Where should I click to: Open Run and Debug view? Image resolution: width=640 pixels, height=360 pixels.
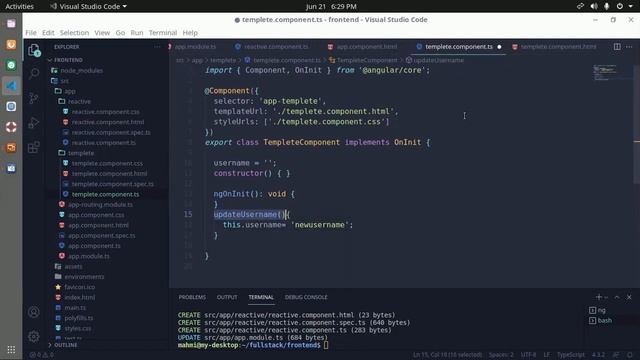coord(34,122)
